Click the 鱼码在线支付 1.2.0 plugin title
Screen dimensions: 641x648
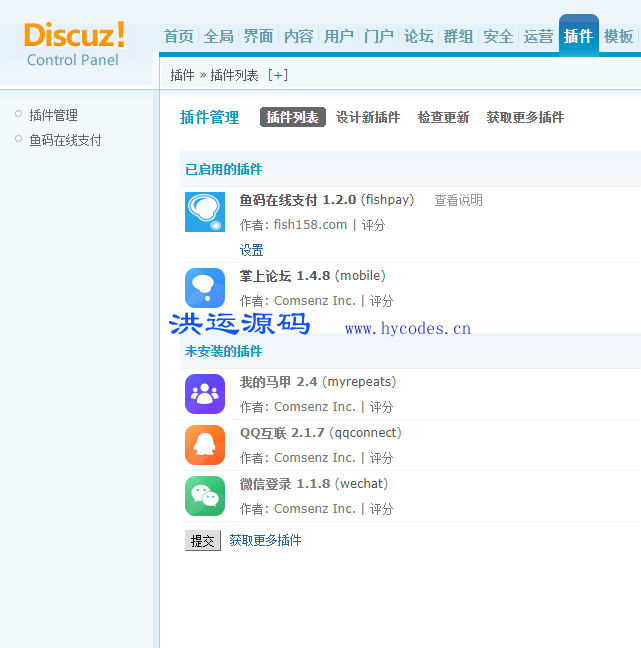coord(298,200)
